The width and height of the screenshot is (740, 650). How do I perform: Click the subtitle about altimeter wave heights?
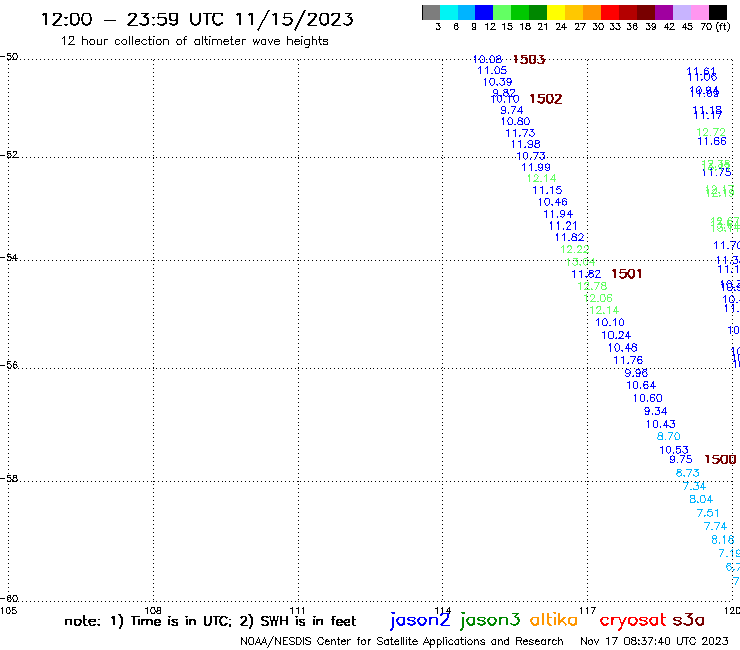[194, 41]
